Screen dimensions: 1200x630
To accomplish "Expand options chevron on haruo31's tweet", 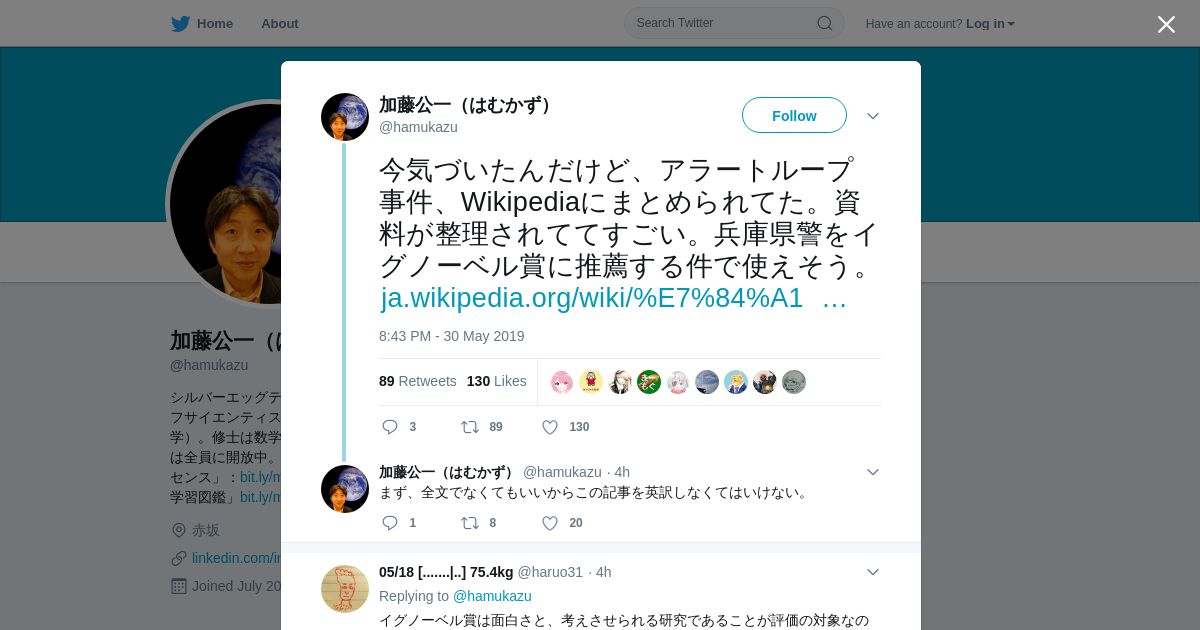I will (873, 572).
